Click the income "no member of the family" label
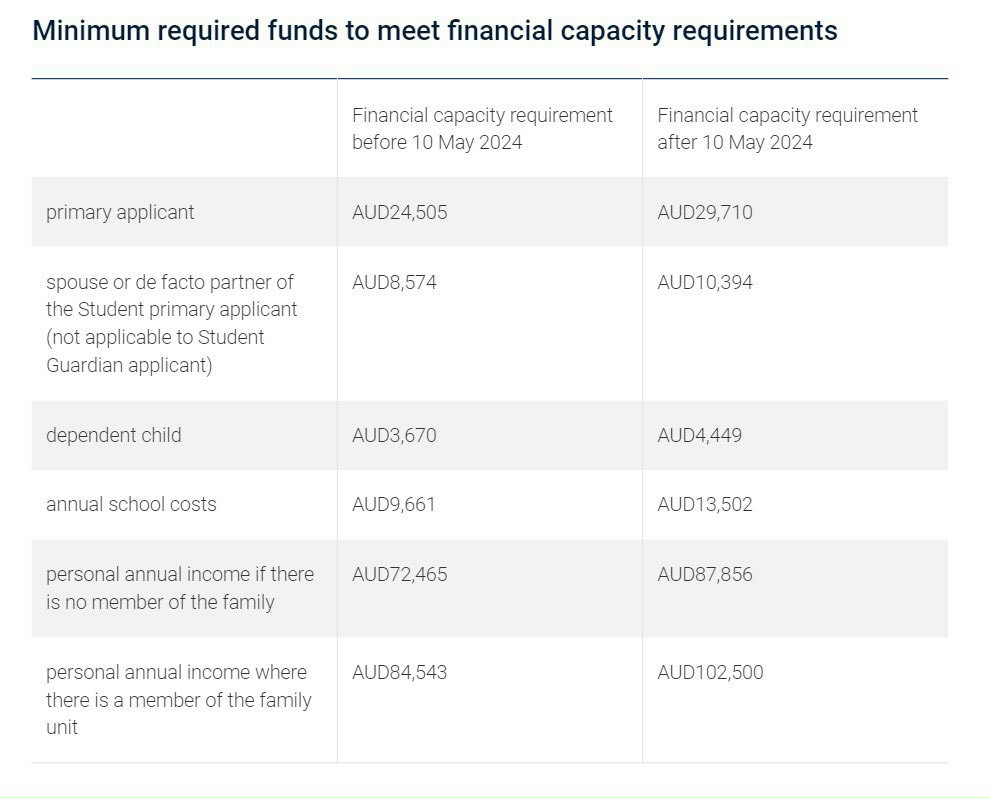990x798 pixels. coord(180,588)
